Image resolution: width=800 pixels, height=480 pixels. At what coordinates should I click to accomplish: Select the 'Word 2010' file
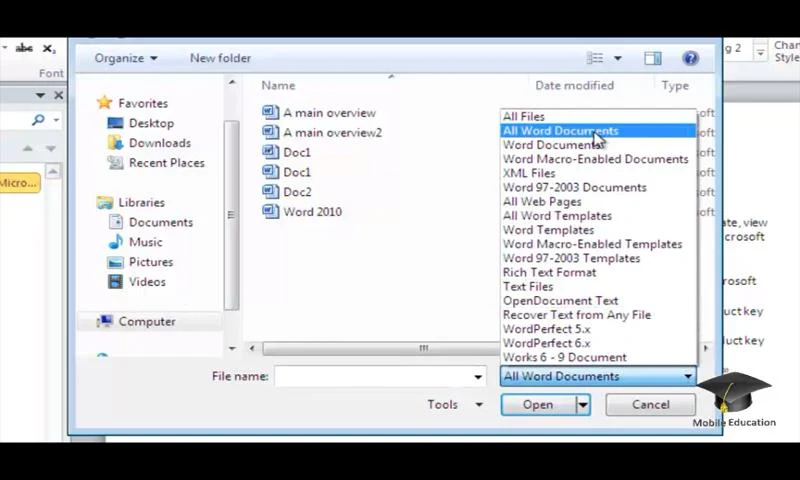tap(312, 212)
